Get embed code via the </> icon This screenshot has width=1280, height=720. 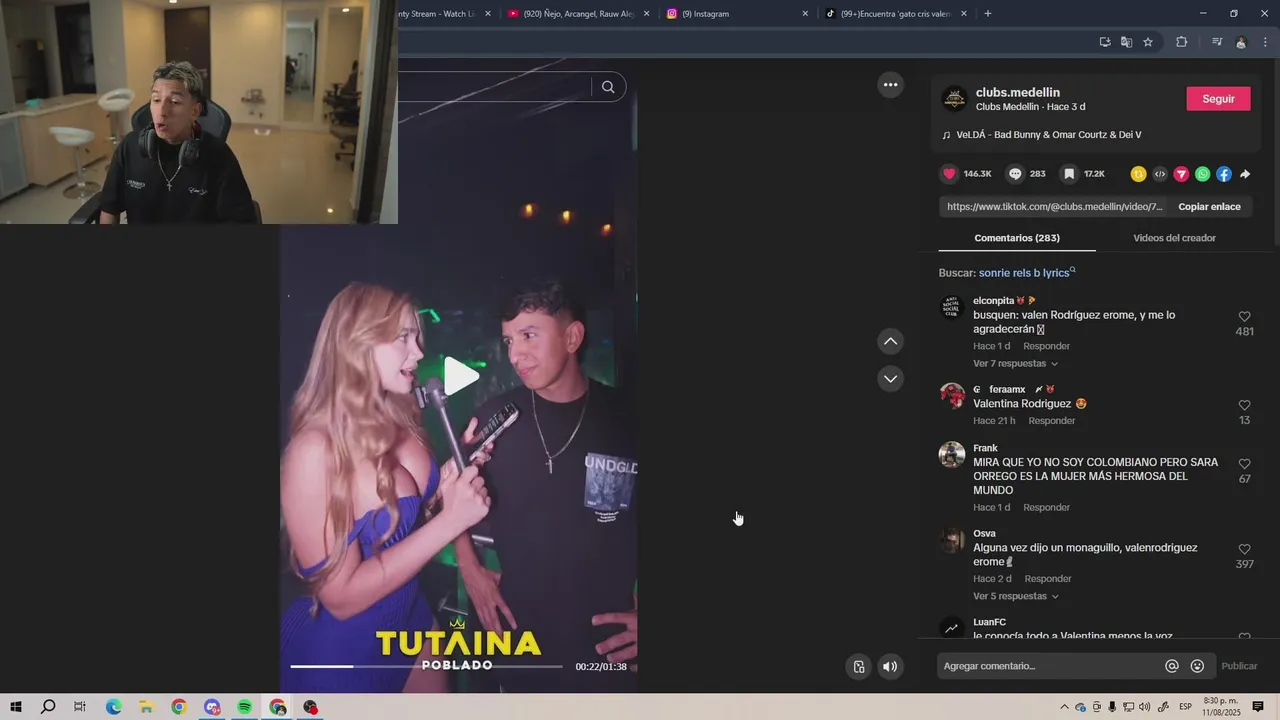(x=1160, y=174)
